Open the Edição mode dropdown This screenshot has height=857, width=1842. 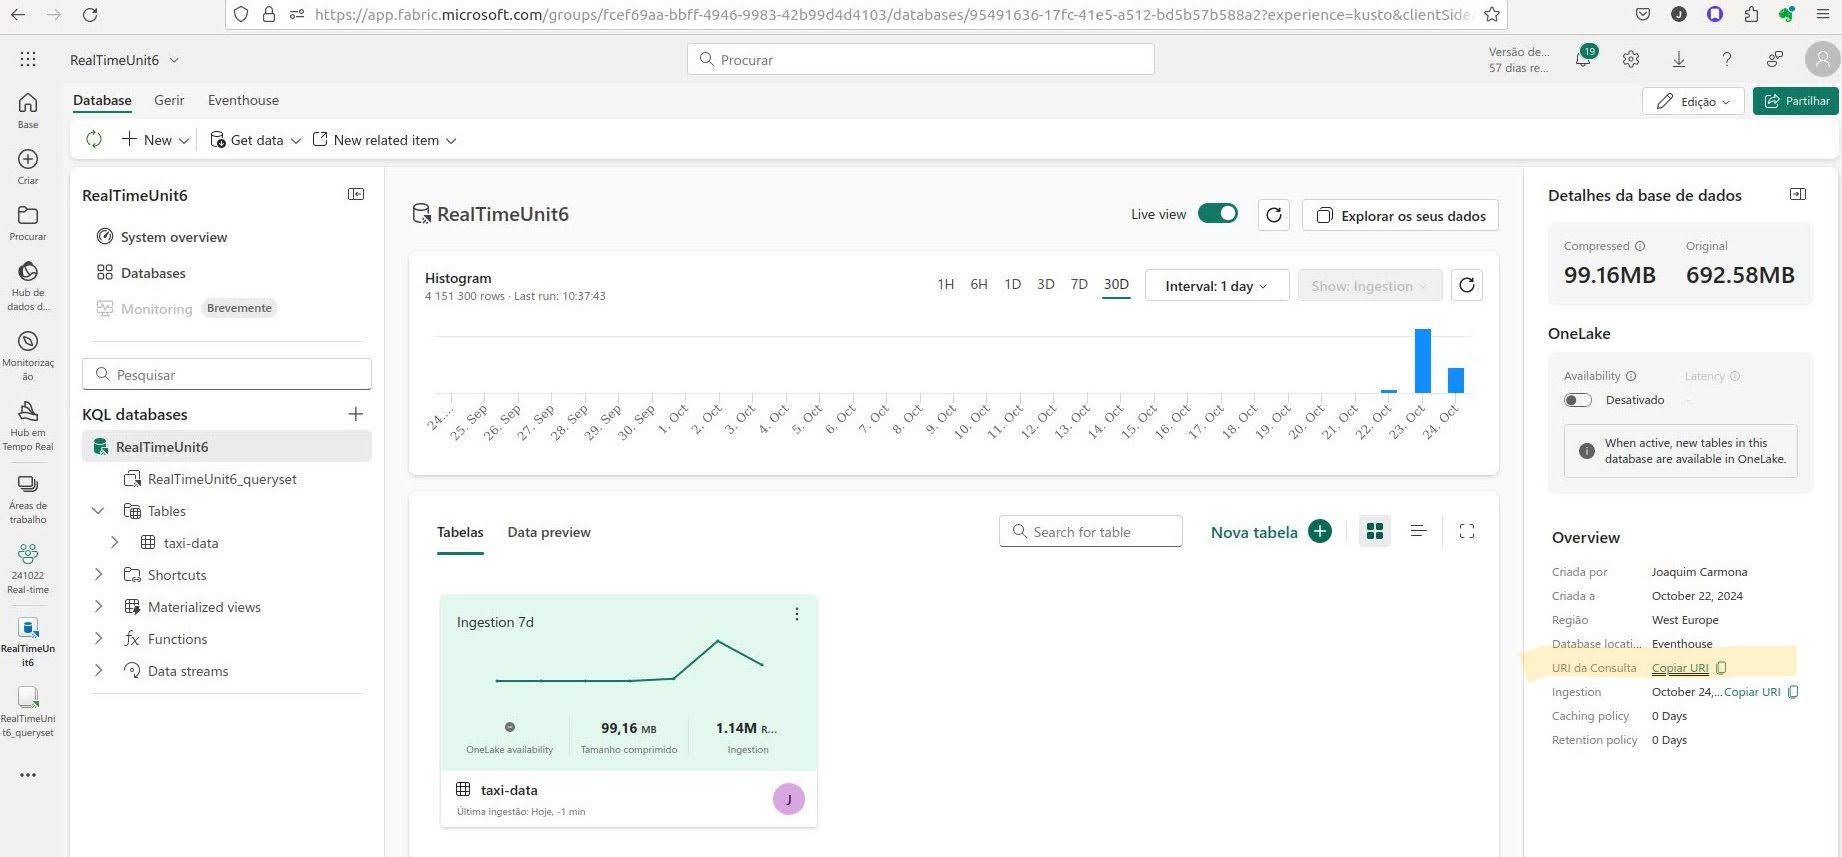pos(1693,101)
